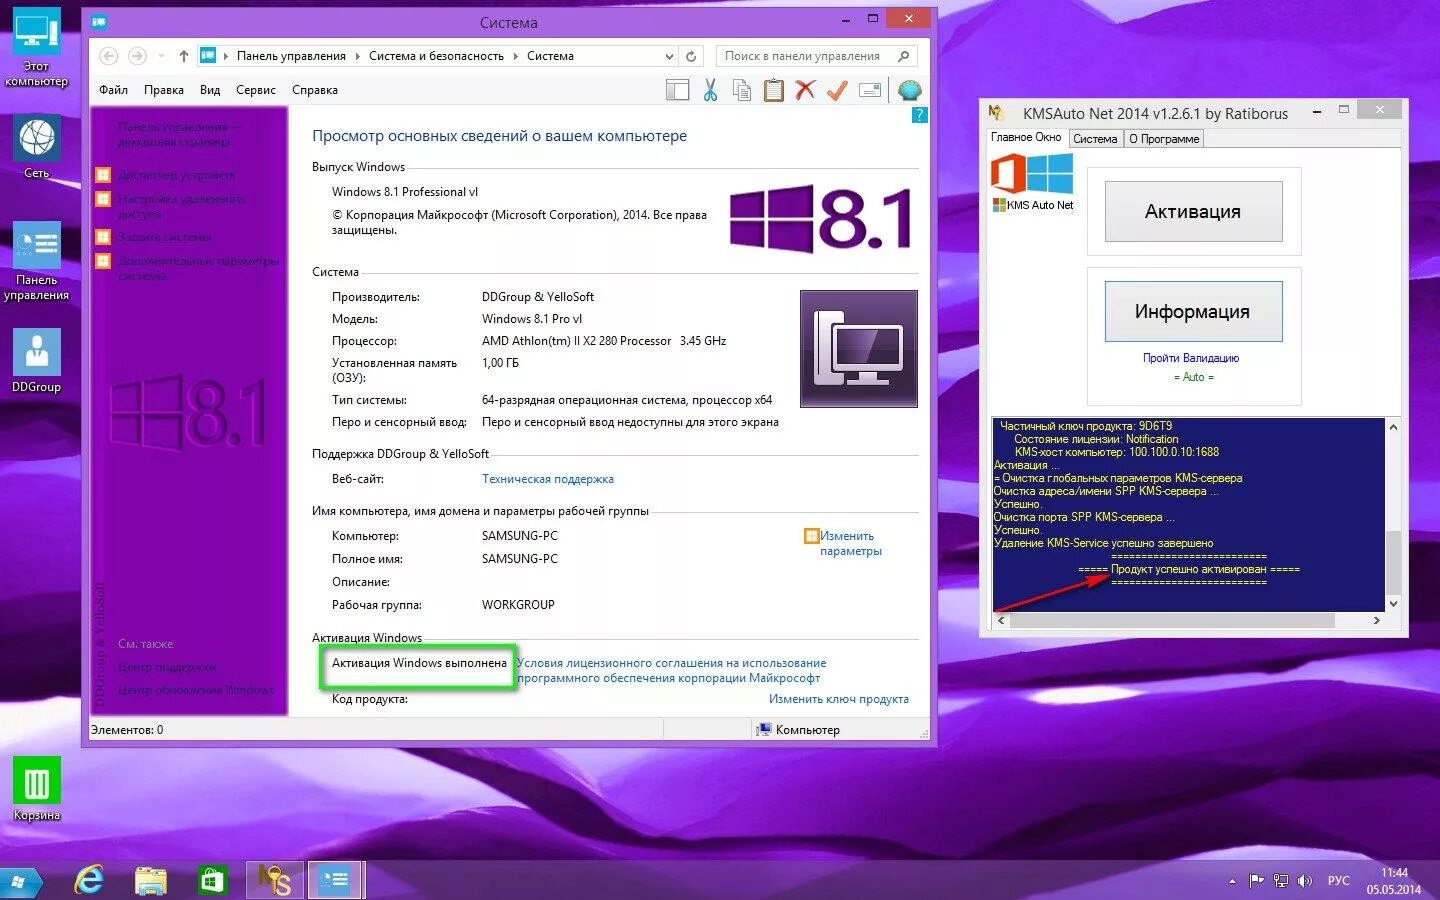The height and width of the screenshot is (900, 1440).
Task: Show hidden tray icons arrow
Action: (x=1232, y=881)
